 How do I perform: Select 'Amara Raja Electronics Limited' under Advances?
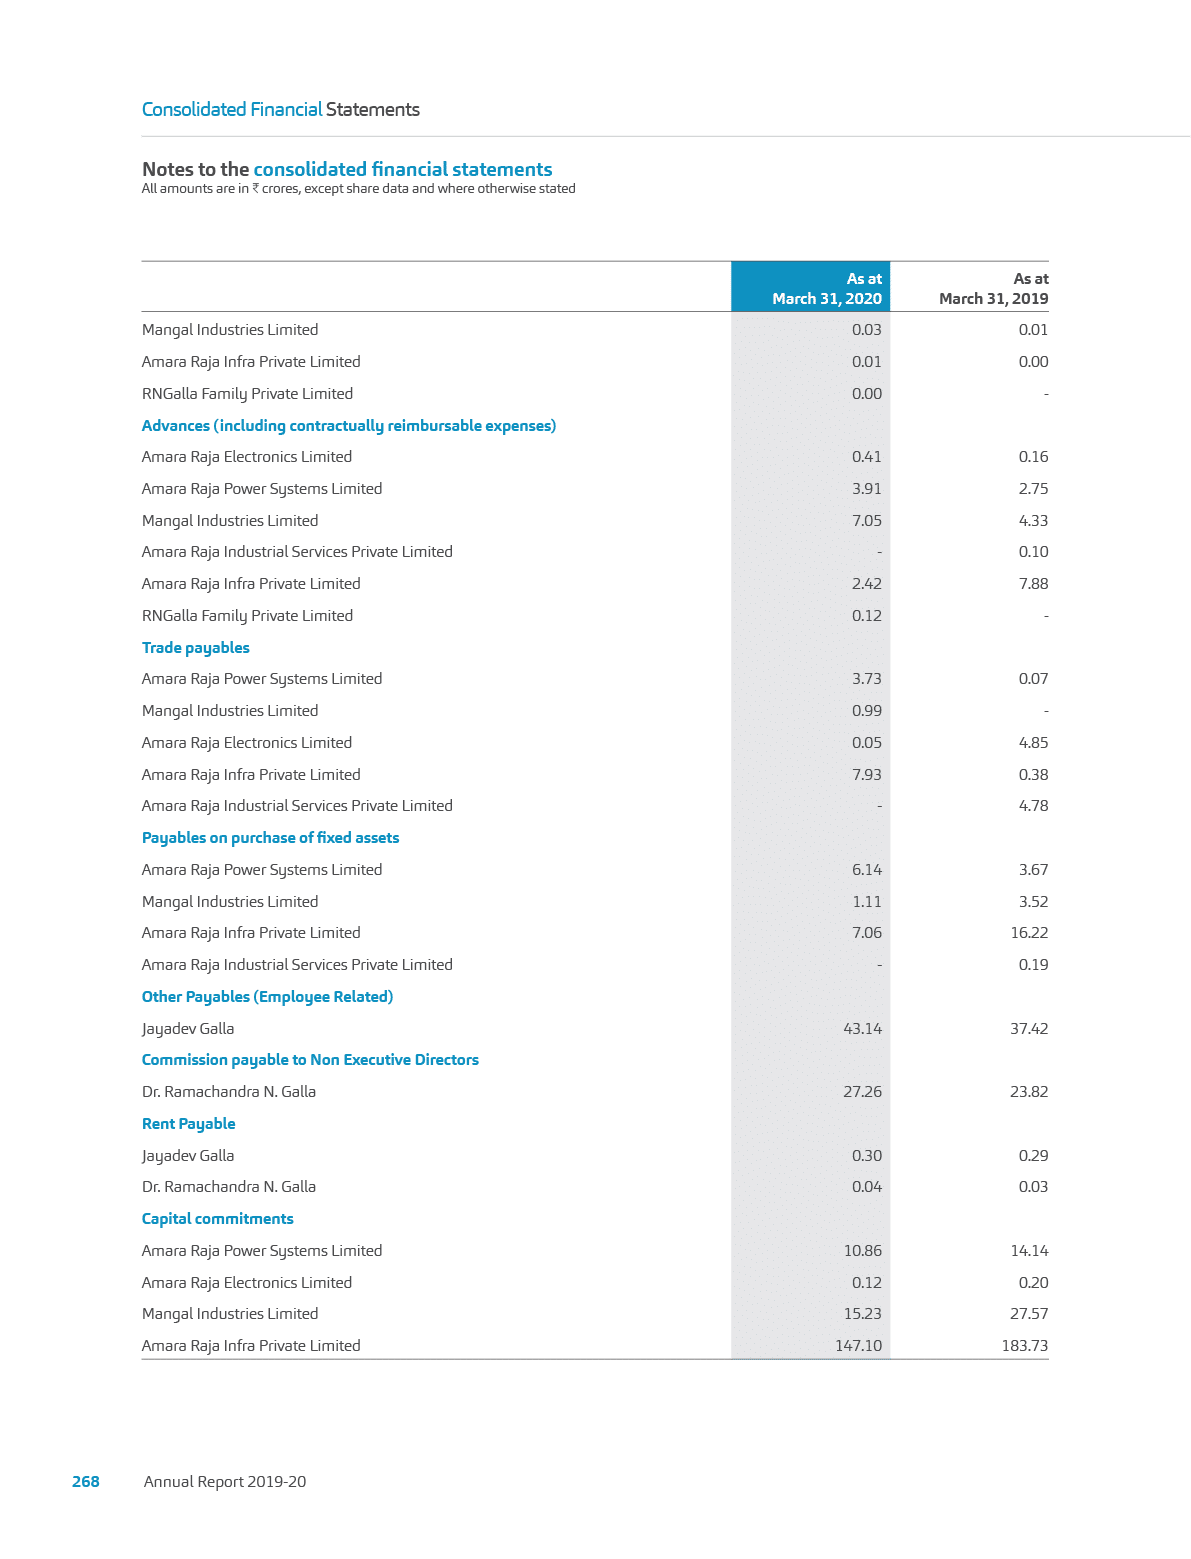pos(247,457)
